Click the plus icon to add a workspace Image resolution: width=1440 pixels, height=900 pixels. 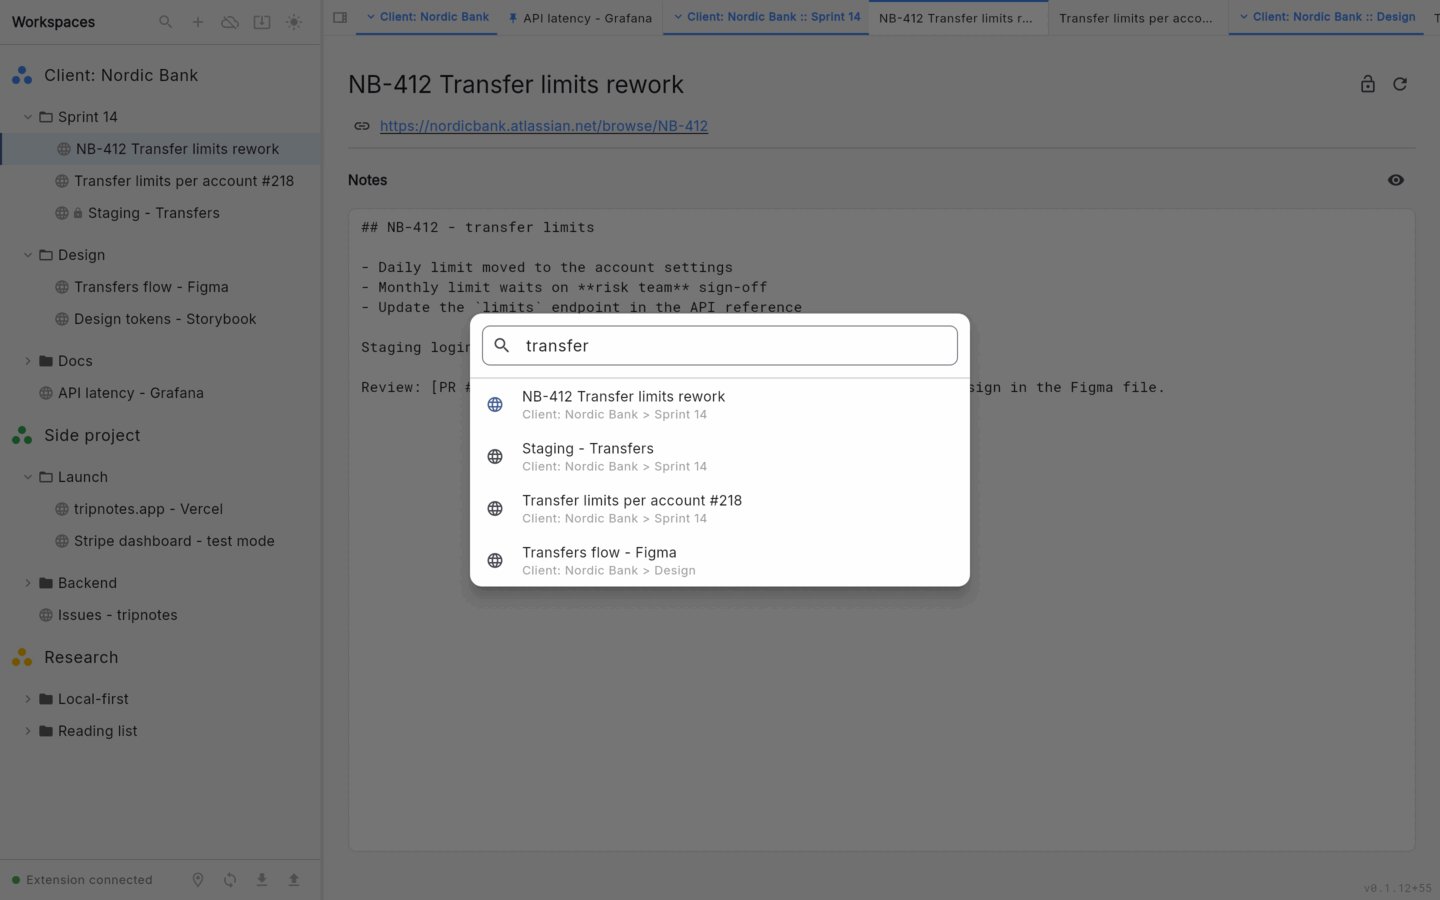pyautogui.click(x=198, y=22)
